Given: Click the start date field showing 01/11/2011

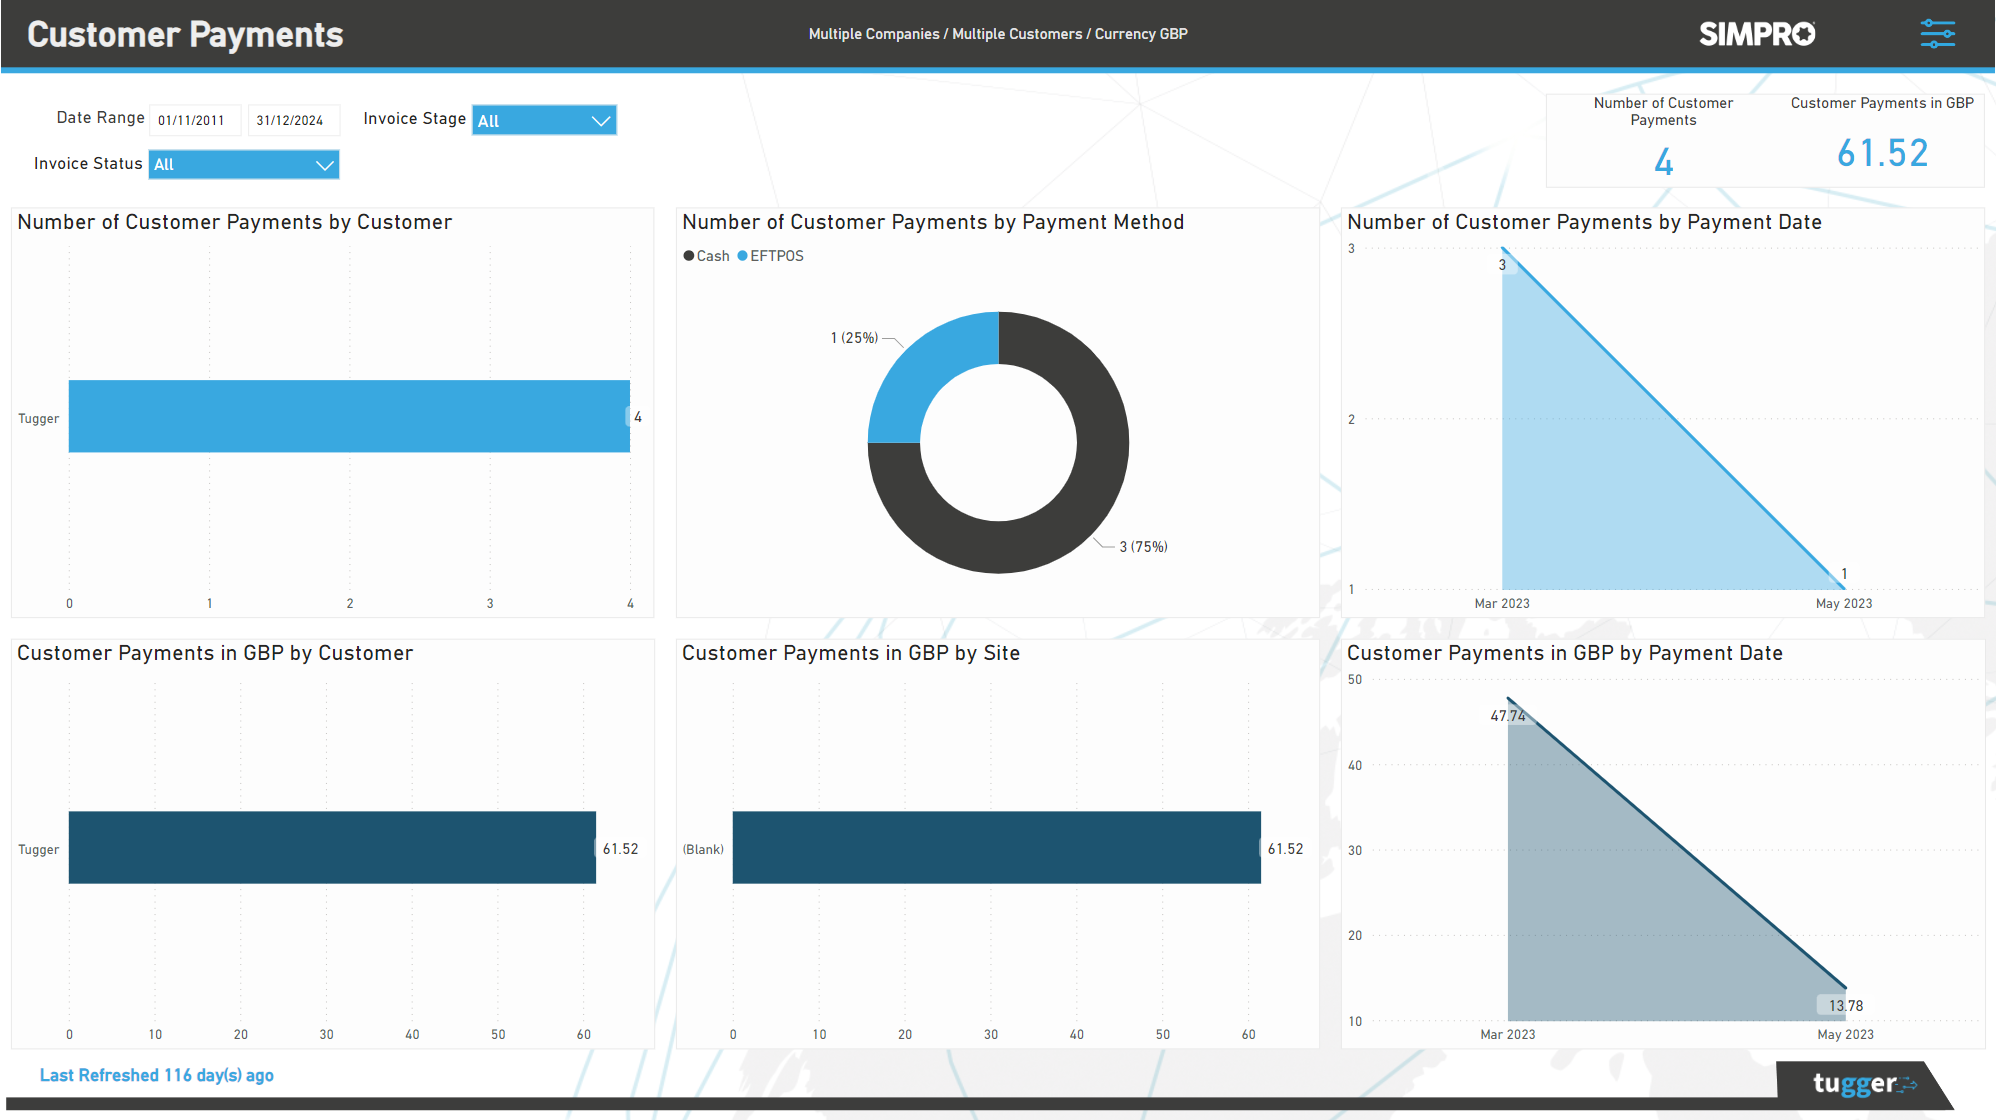Looking at the screenshot, I should 194,119.
